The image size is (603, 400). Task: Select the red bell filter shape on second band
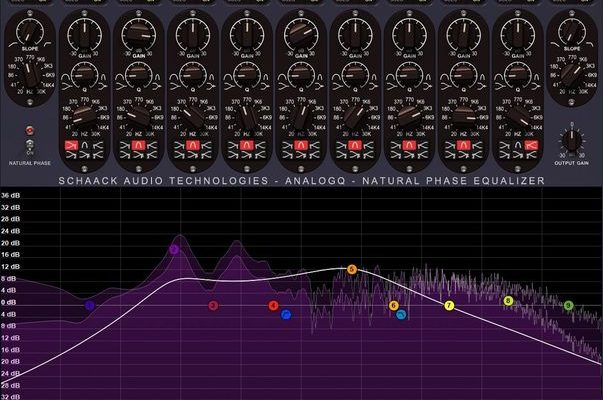click(x=138, y=147)
